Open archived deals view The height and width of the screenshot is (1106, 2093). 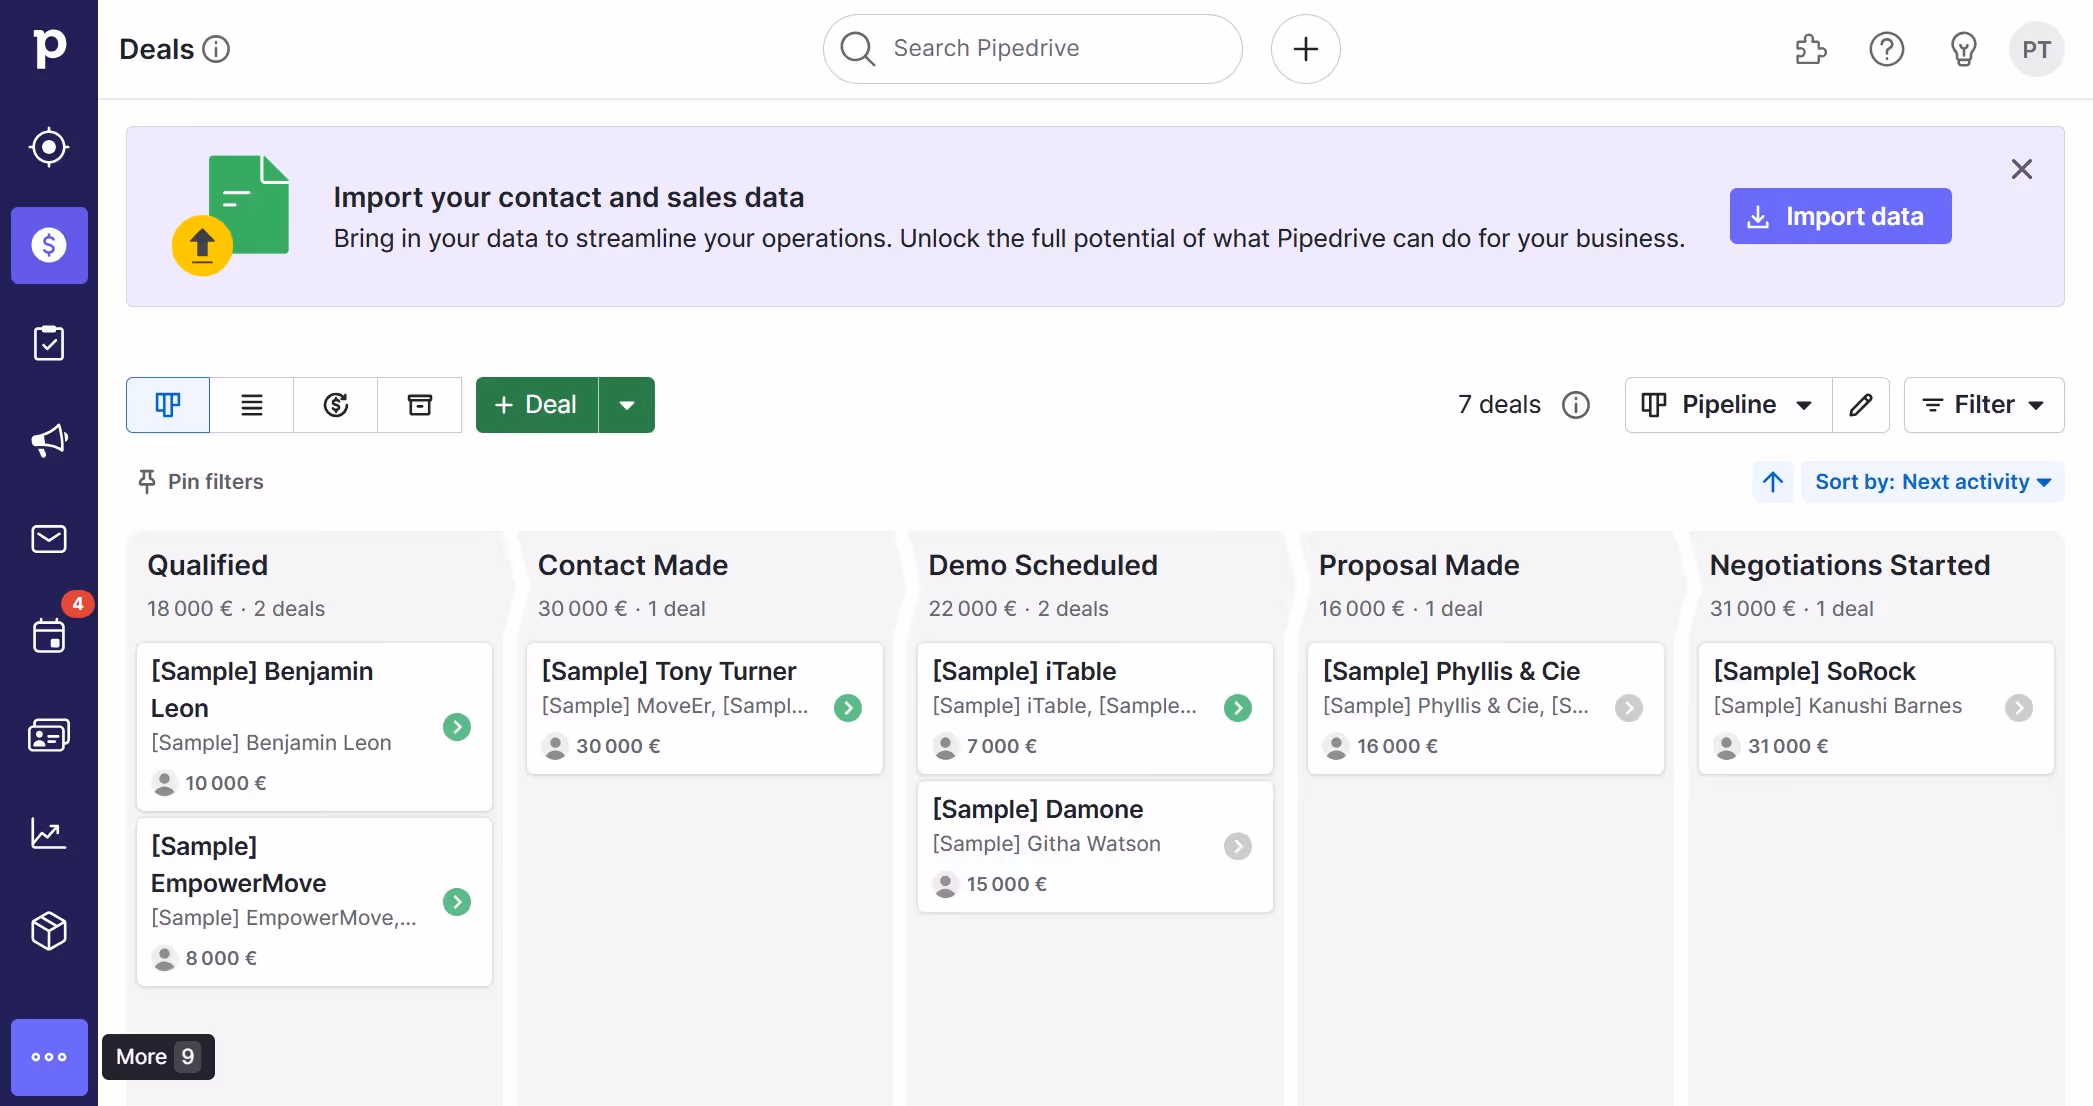tap(419, 405)
